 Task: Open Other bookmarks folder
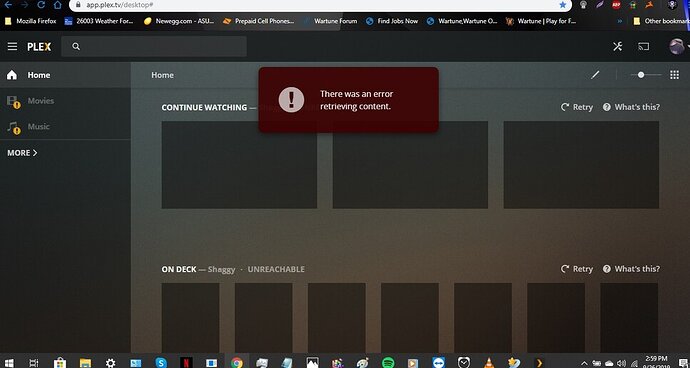point(661,21)
